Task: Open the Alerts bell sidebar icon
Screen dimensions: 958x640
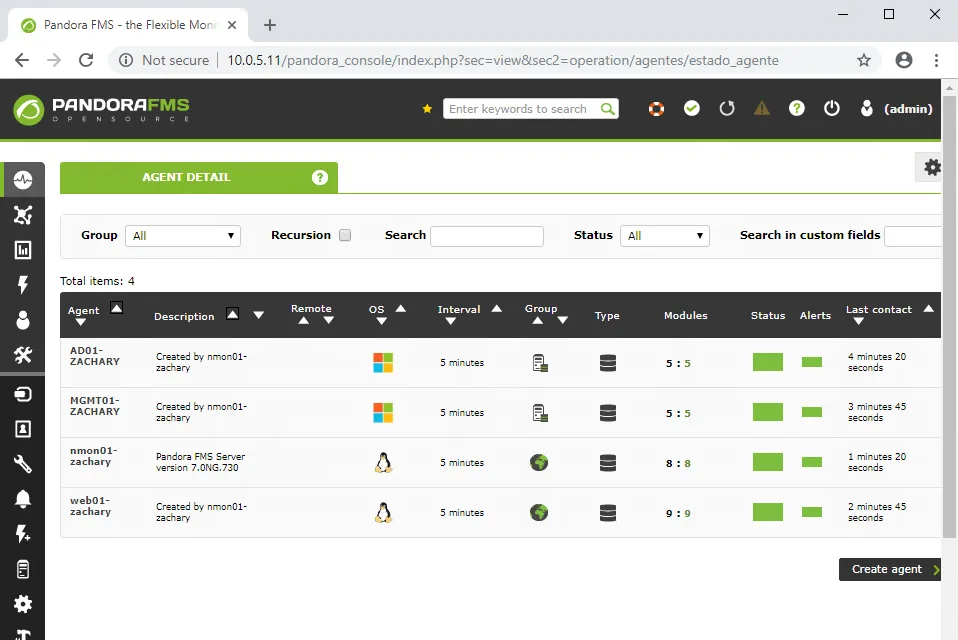Action: 23,499
